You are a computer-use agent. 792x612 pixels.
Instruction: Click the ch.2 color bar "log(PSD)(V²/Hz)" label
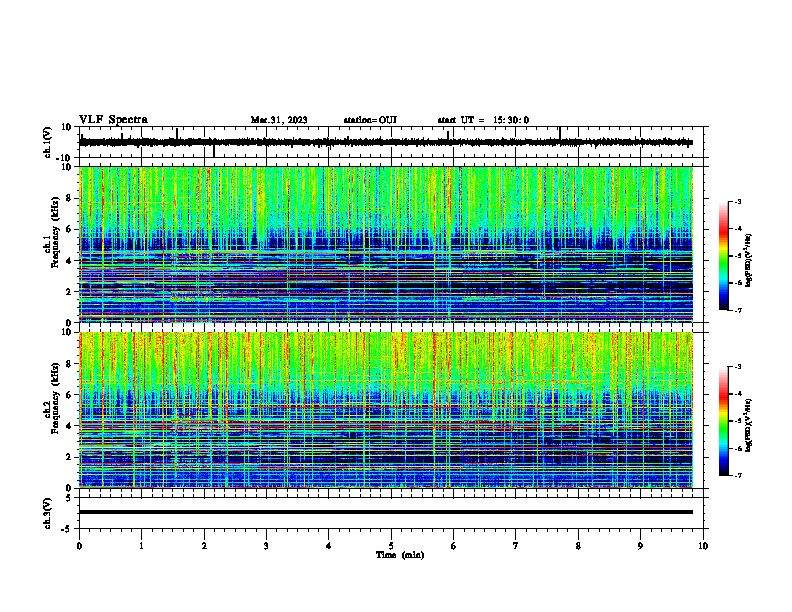(x=749, y=425)
